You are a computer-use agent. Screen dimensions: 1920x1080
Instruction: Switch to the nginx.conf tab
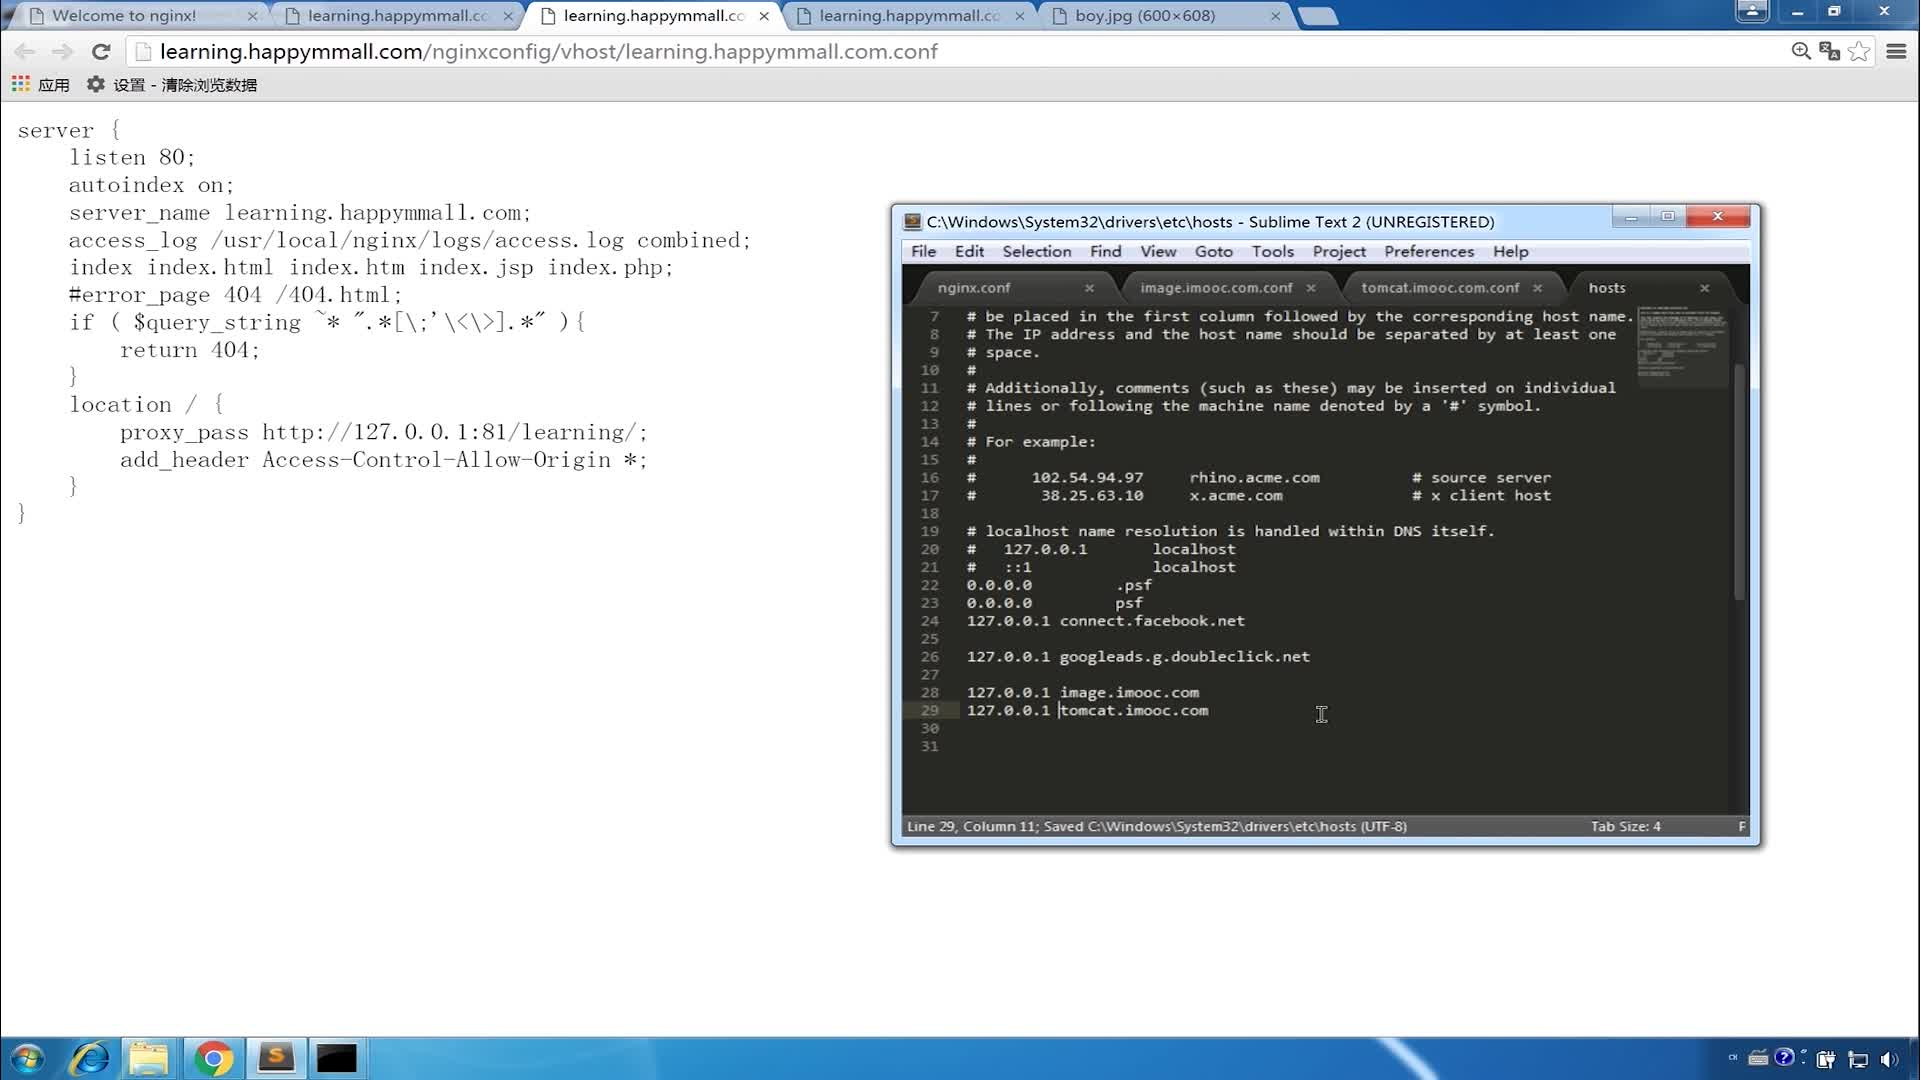click(974, 288)
